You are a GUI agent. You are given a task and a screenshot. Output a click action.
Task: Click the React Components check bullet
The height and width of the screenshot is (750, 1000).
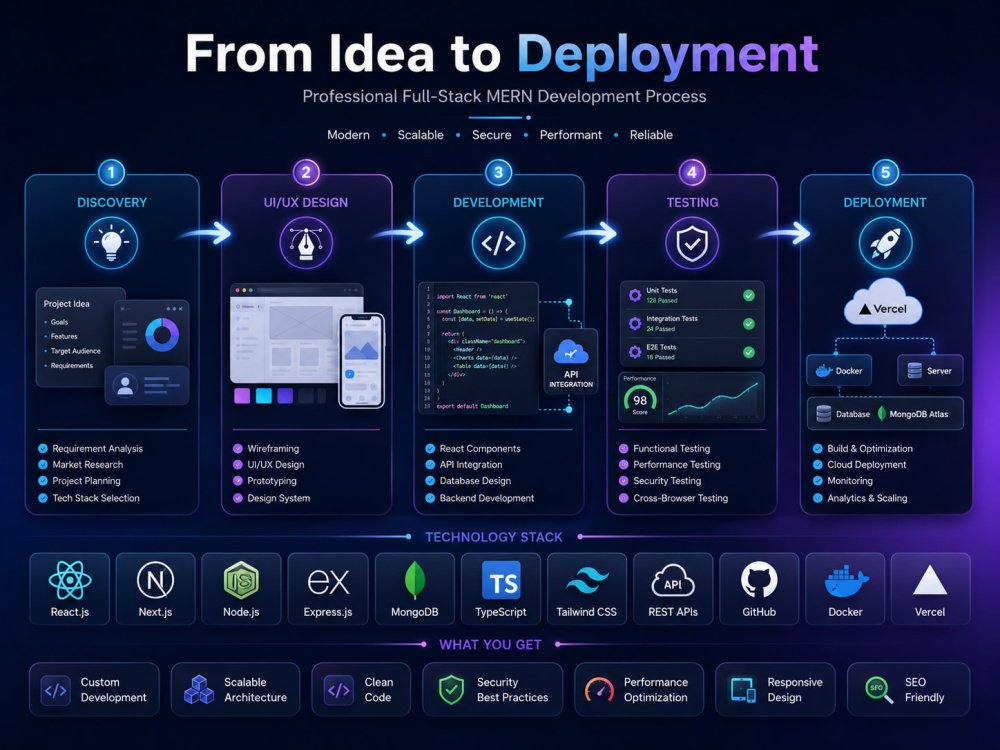point(430,448)
